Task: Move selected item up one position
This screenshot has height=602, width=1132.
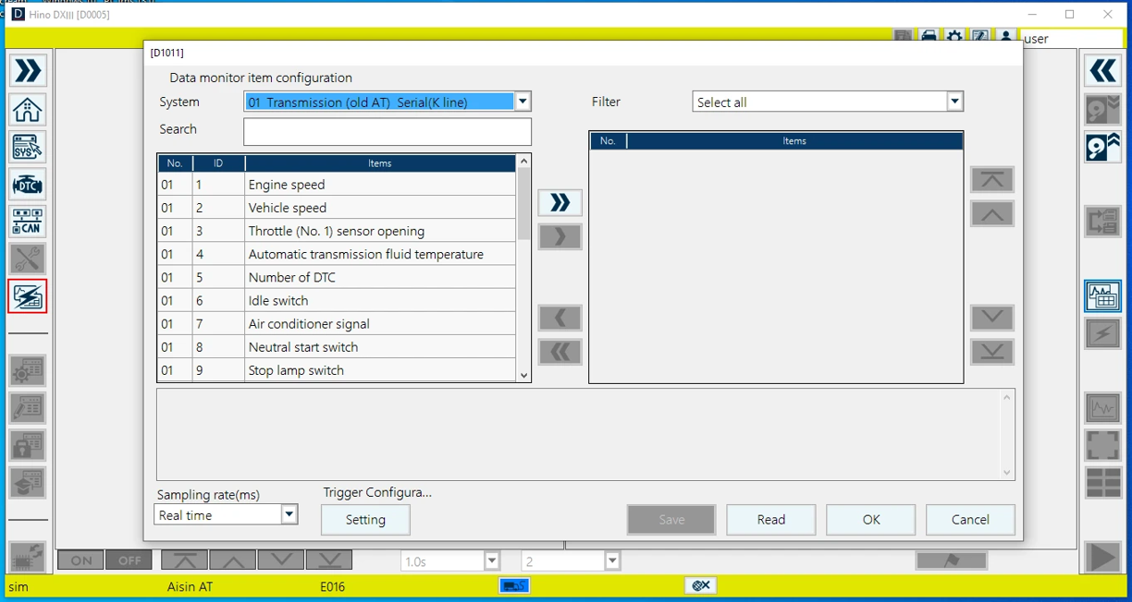Action: [x=993, y=214]
